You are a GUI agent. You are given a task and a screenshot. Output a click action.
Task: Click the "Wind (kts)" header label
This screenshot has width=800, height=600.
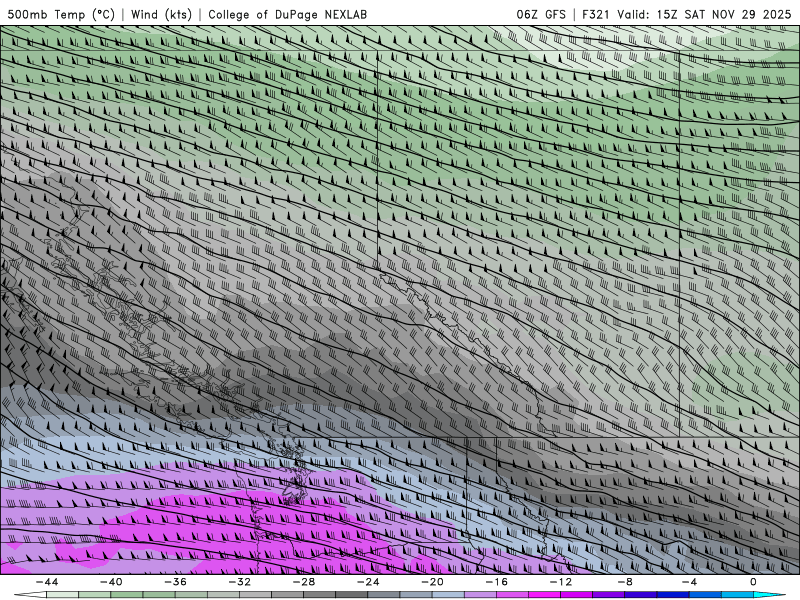coord(161,14)
